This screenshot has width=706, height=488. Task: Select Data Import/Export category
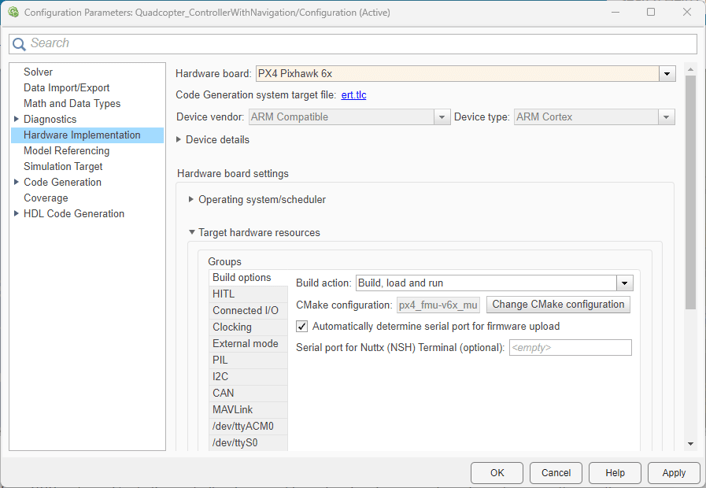(67, 88)
